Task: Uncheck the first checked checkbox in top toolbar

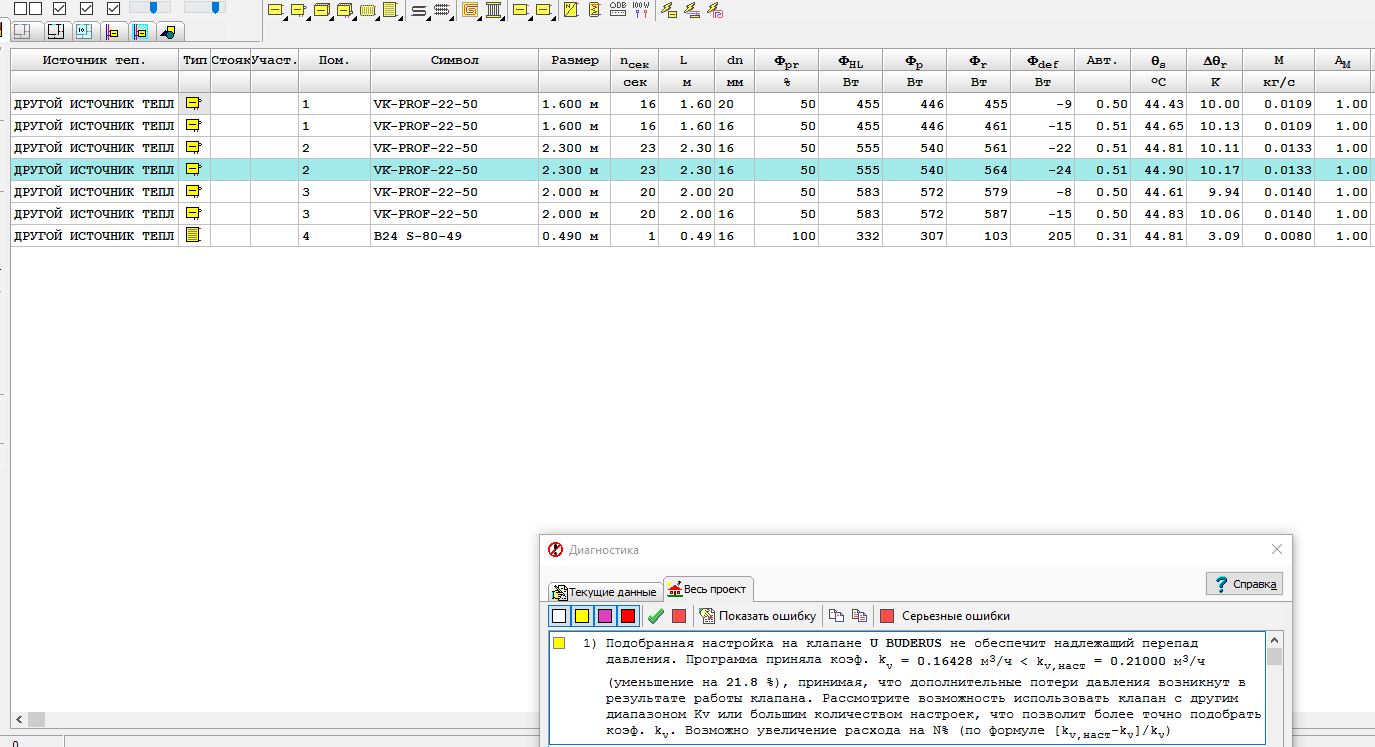Action: tap(59, 8)
